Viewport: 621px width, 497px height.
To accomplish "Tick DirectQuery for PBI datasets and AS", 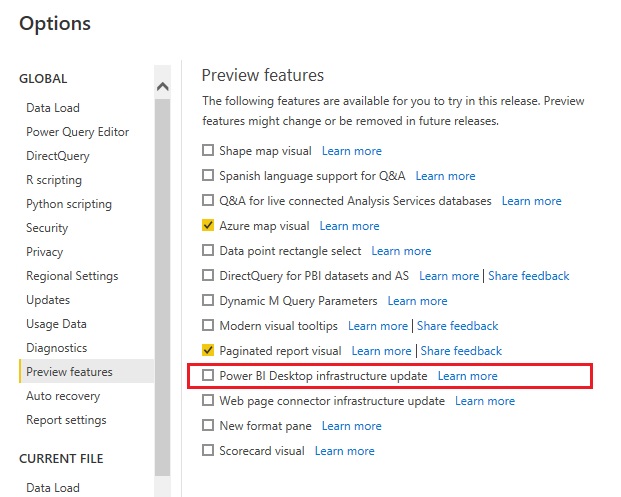I will tap(208, 275).
